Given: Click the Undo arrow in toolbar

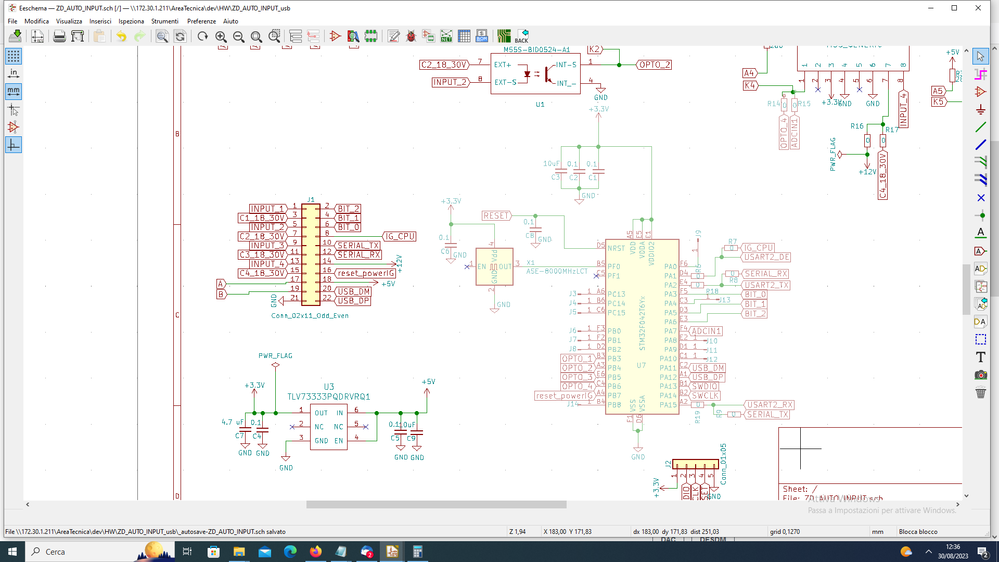Looking at the screenshot, I should click(x=121, y=37).
